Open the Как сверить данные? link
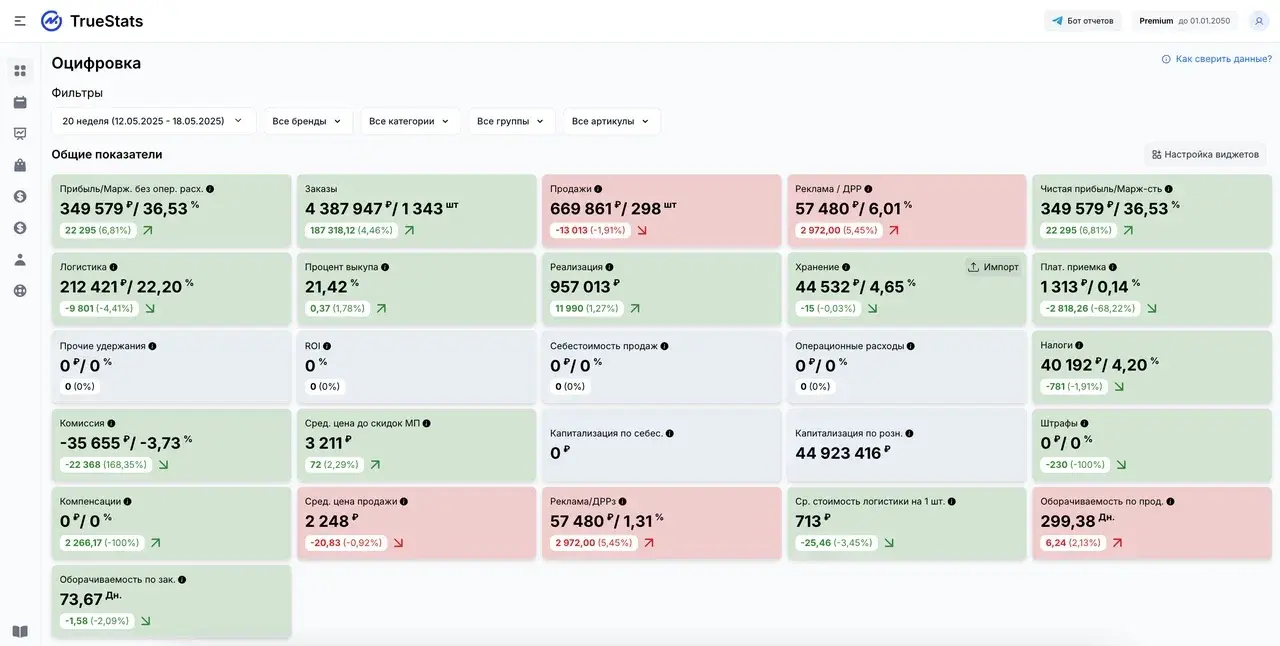 pos(1216,59)
